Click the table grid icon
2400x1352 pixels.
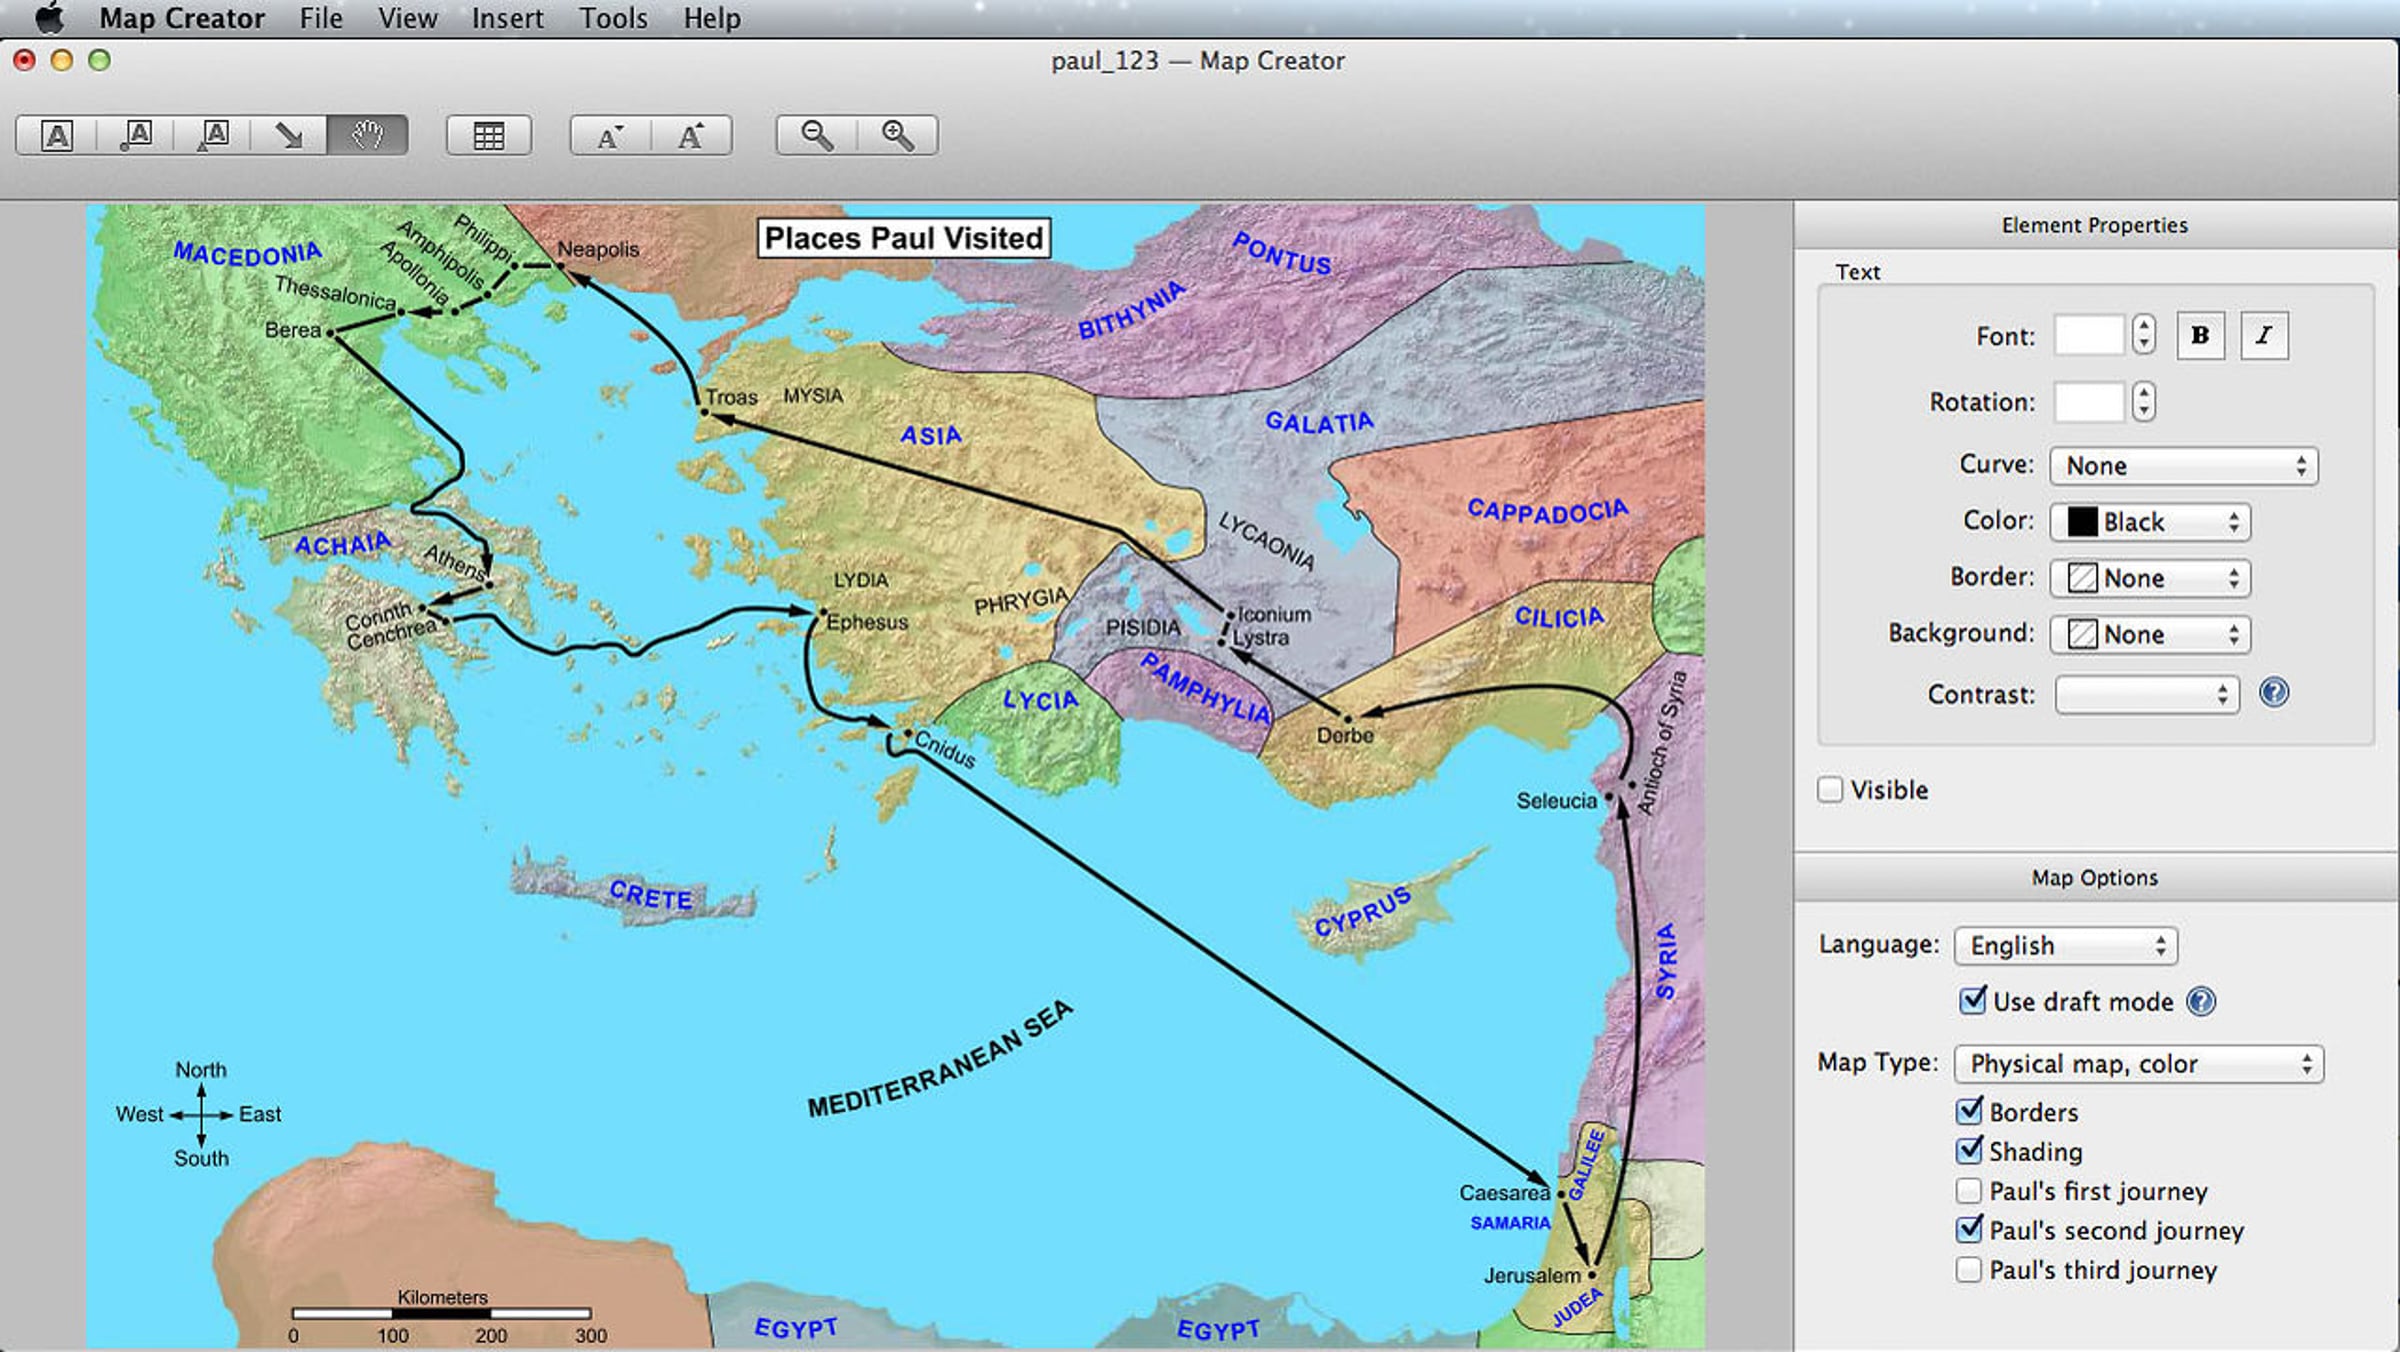(488, 135)
